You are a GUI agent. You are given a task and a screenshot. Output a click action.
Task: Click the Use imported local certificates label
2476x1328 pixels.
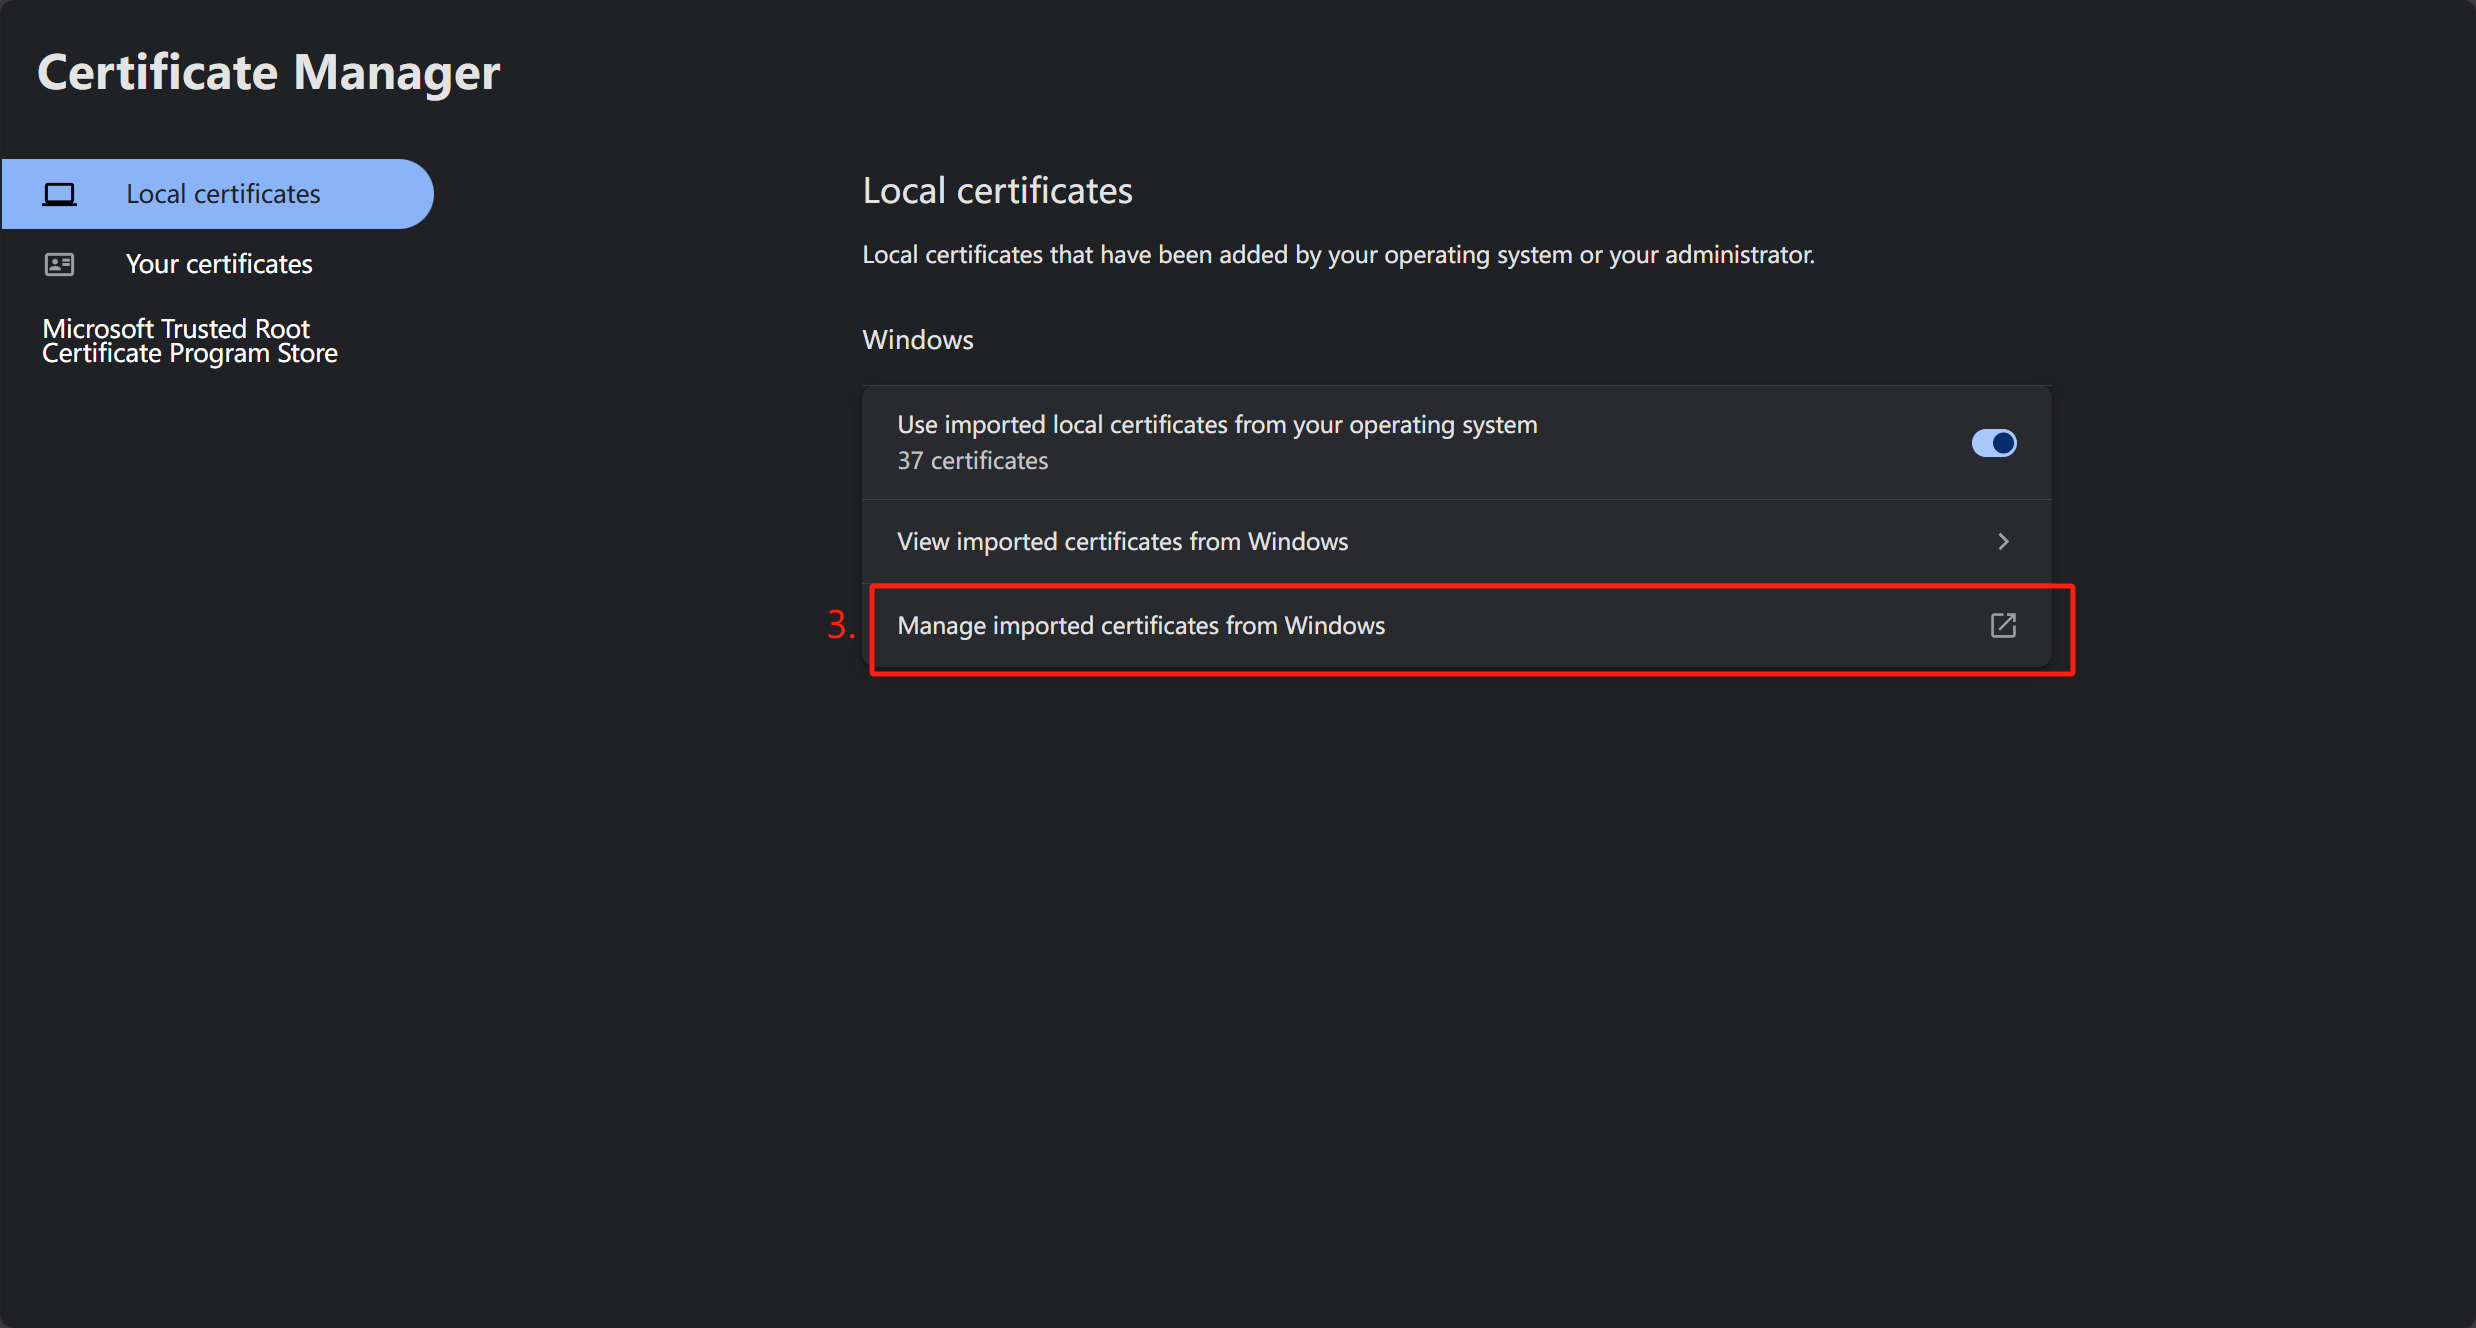pyautogui.click(x=1216, y=425)
